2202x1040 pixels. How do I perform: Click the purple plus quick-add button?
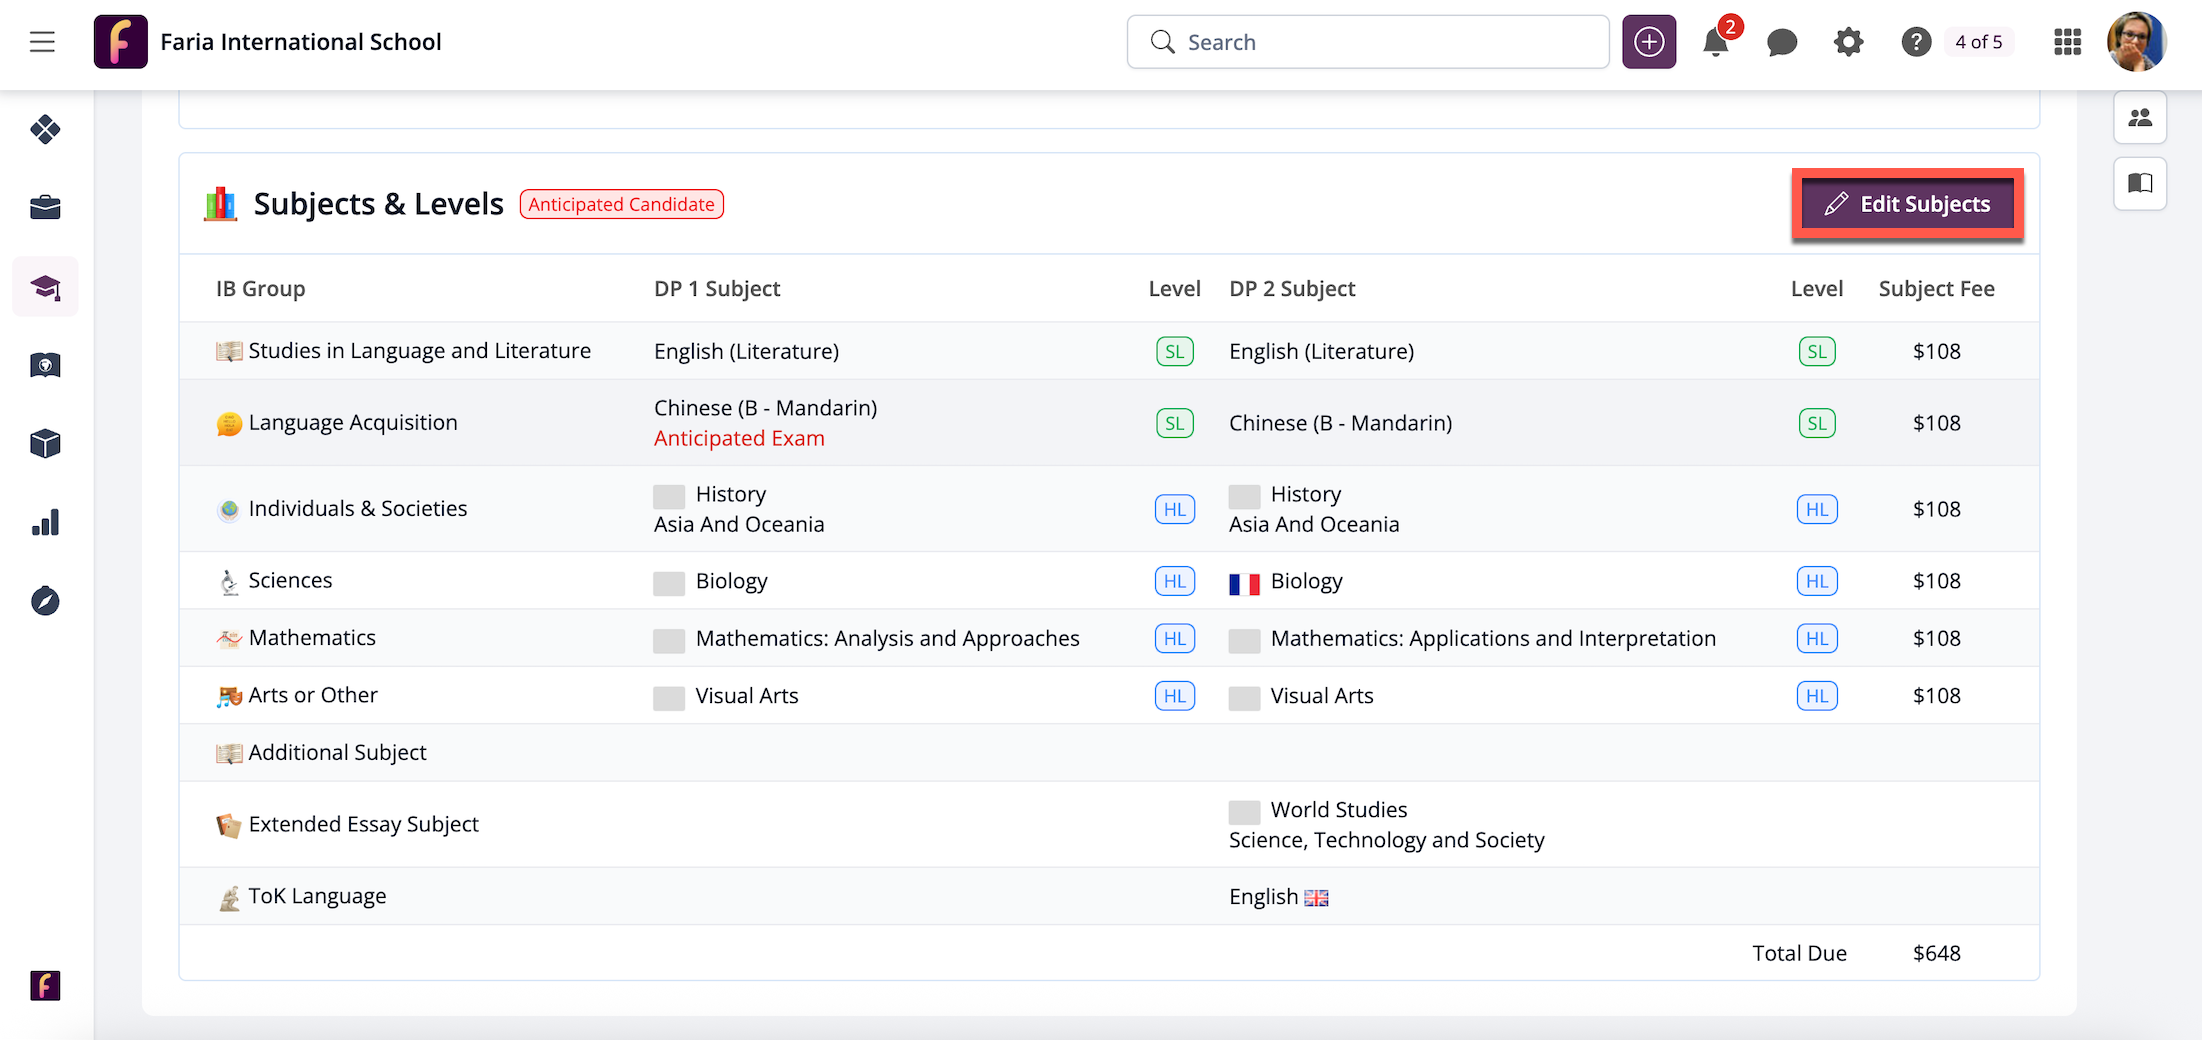pos(1648,42)
